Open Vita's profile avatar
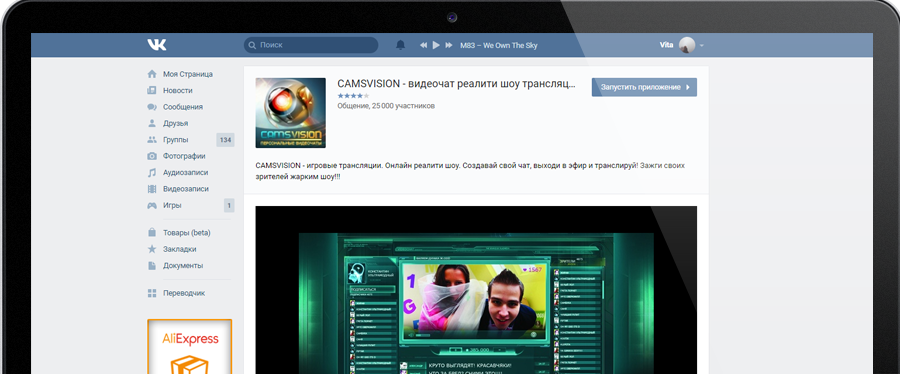 (x=687, y=45)
